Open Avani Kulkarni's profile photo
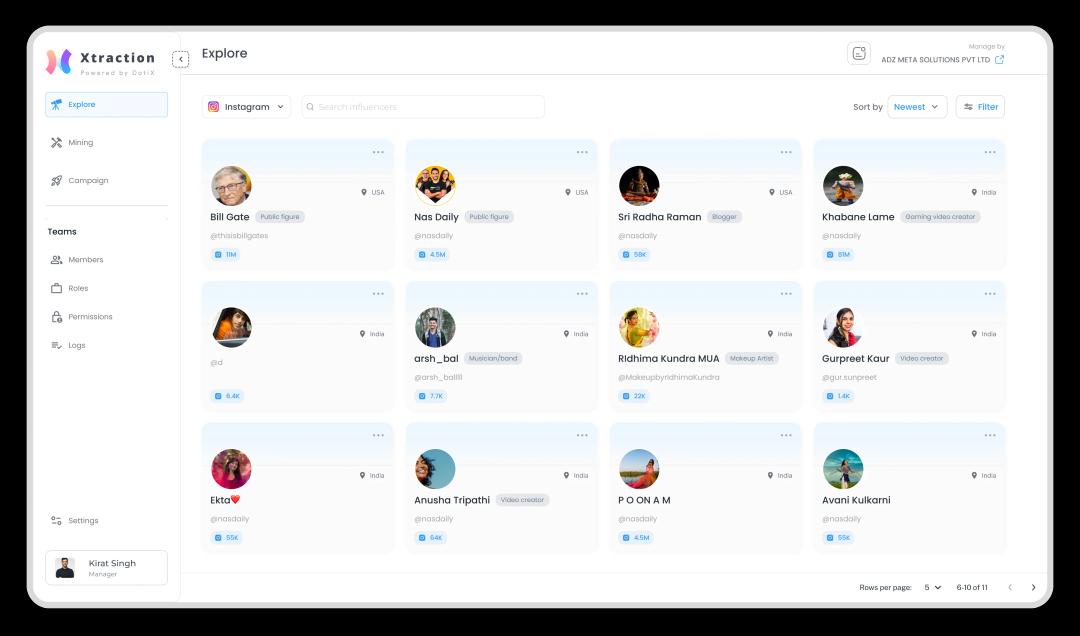The height and width of the screenshot is (636, 1080). click(843, 469)
